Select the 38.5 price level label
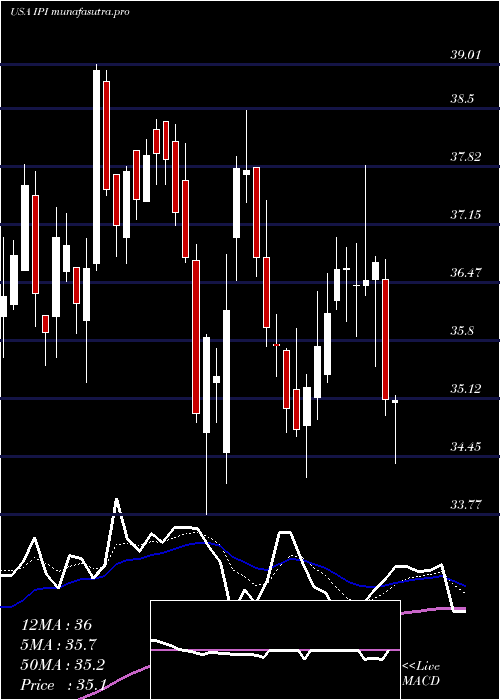 tap(462, 99)
